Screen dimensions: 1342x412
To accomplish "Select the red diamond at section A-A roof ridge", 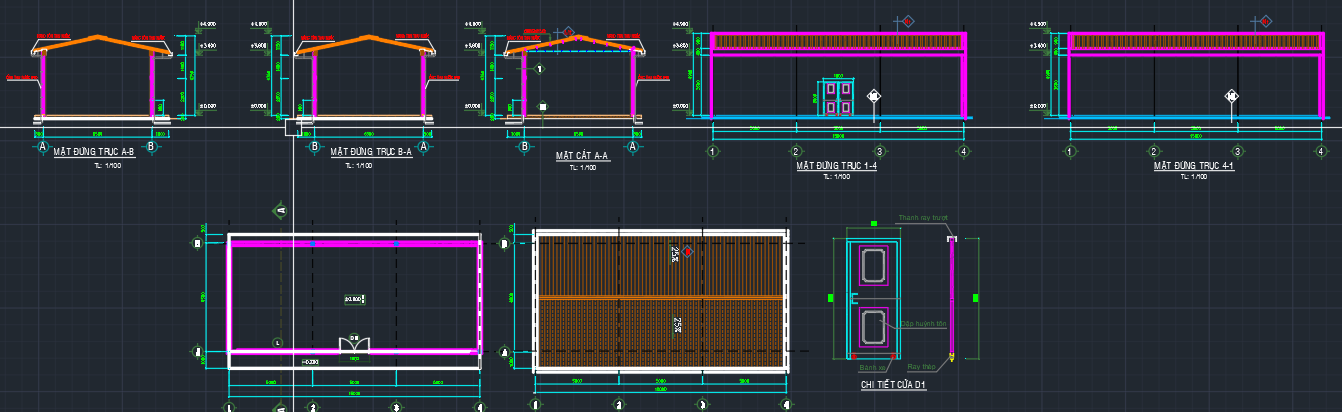I will coord(569,32).
